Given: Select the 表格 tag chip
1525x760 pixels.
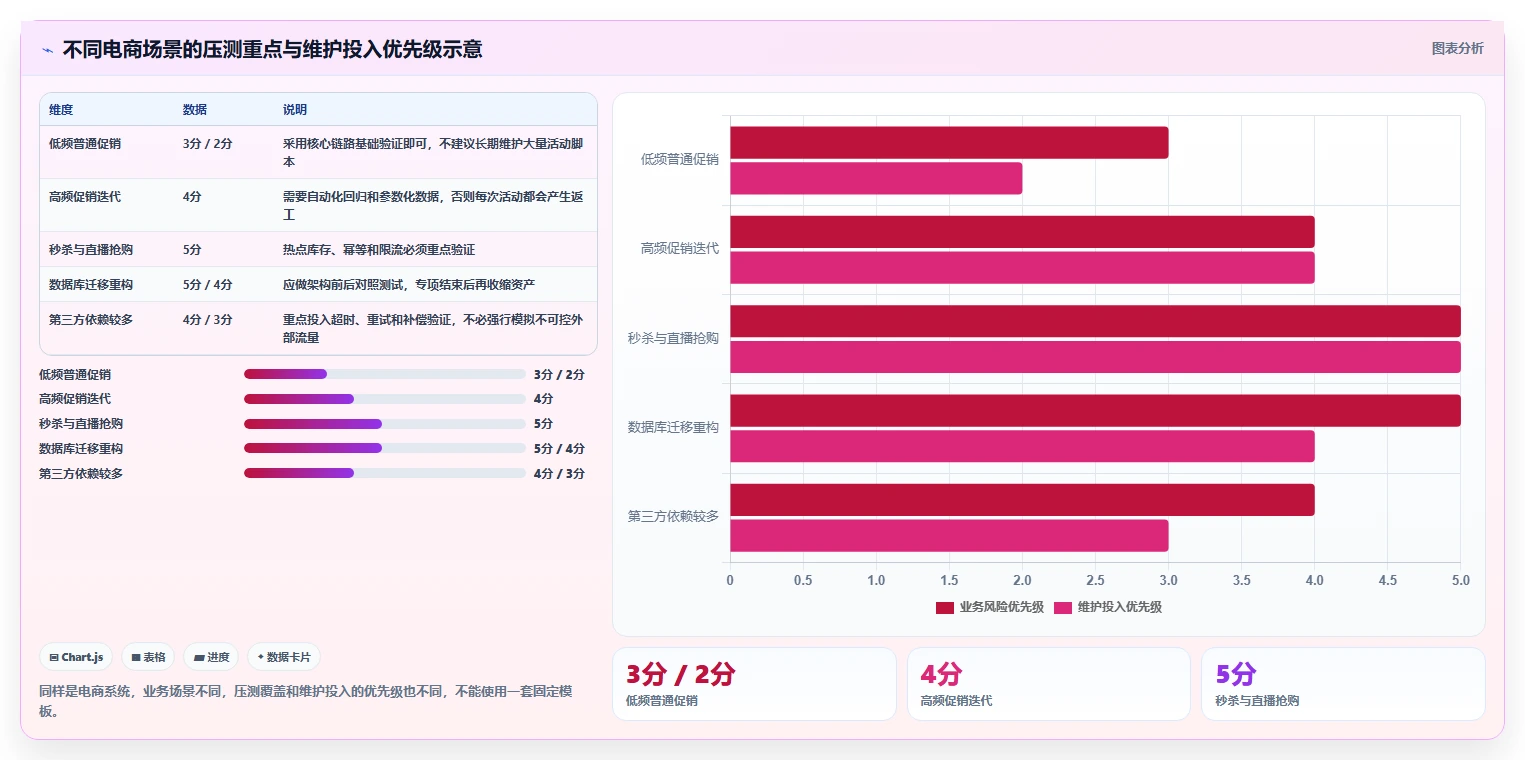Looking at the screenshot, I should [x=148, y=657].
